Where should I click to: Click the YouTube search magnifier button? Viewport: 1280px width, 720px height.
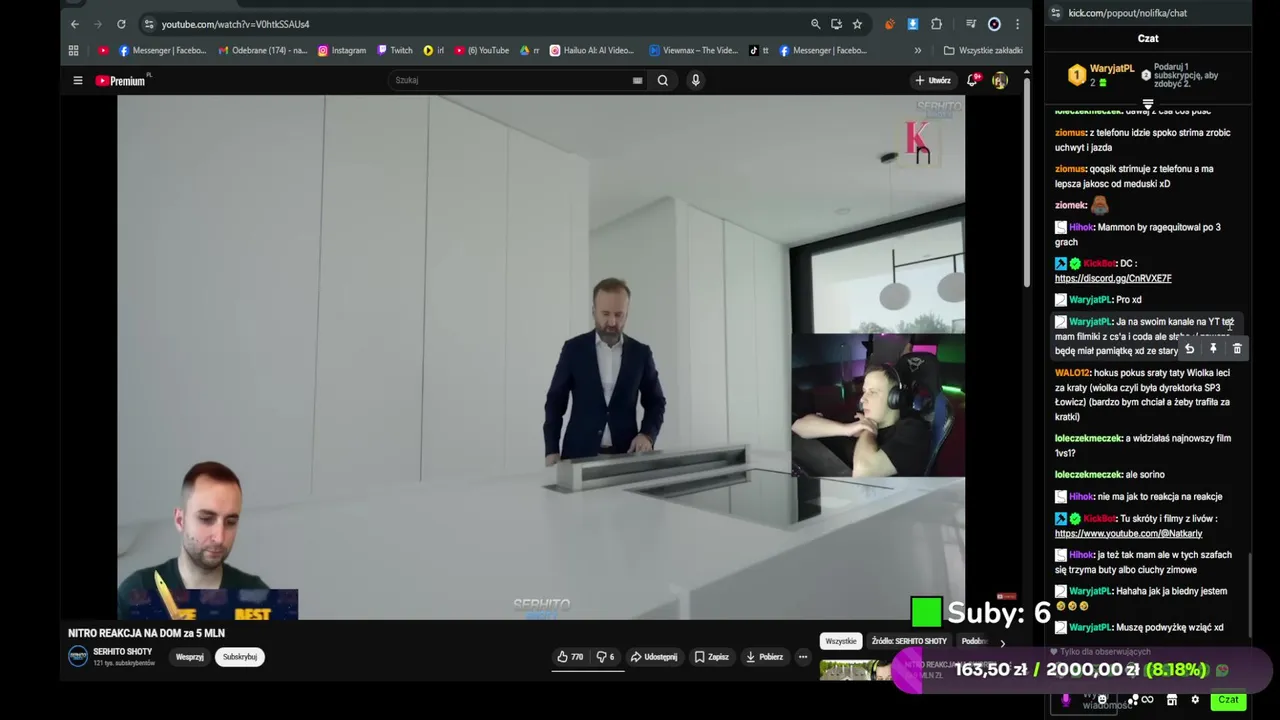point(662,80)
